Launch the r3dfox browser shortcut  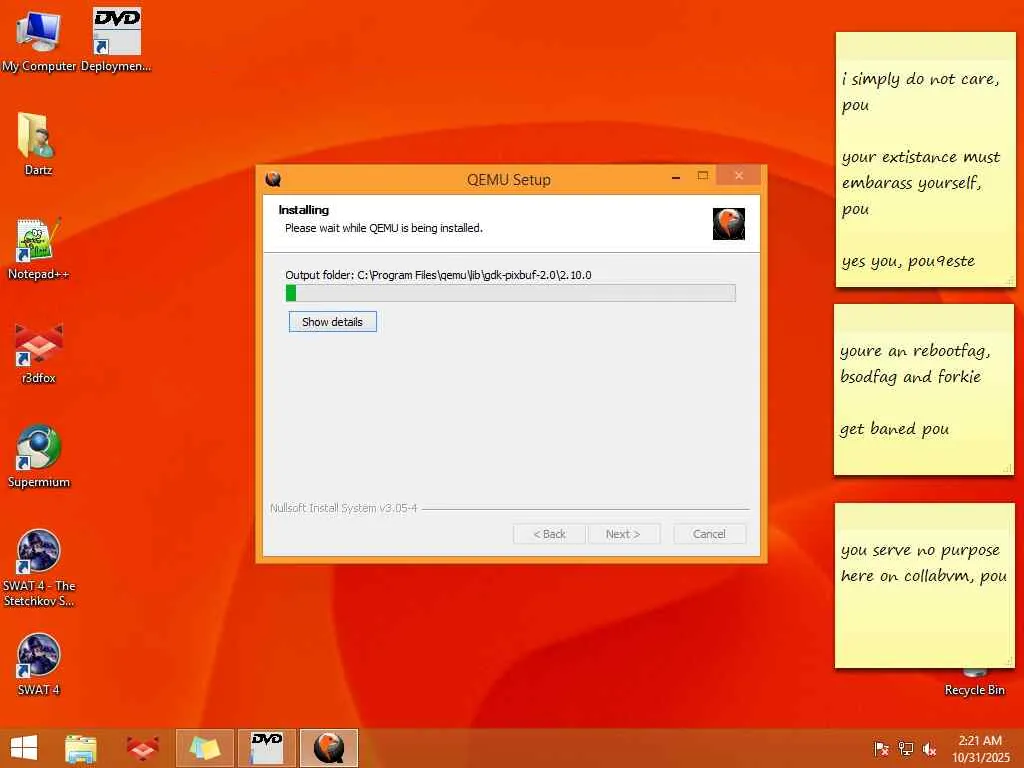pyautogui.click(x=38, y=353)
